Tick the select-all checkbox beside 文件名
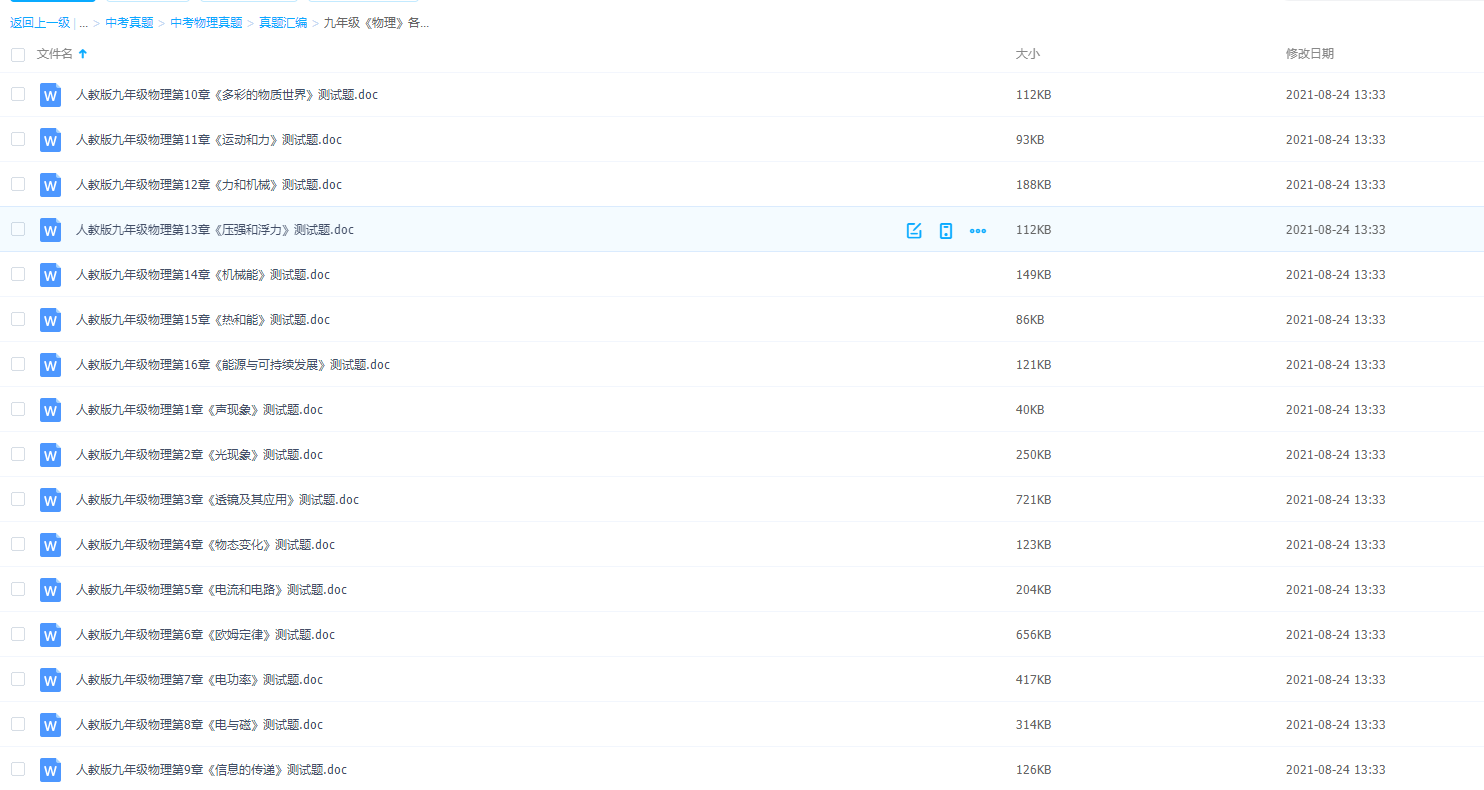This screenshot has width=1484, height=790. (18, 54)
